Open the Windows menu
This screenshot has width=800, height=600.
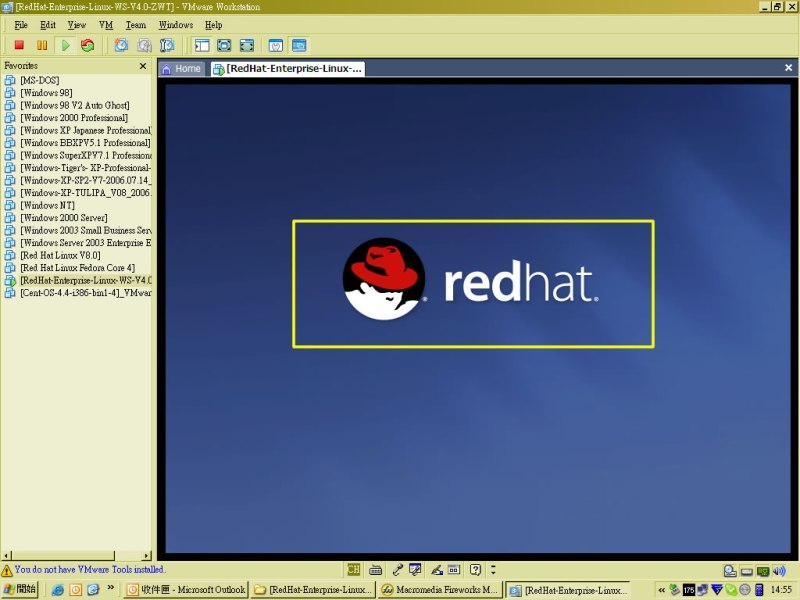(x=176, y=25)
